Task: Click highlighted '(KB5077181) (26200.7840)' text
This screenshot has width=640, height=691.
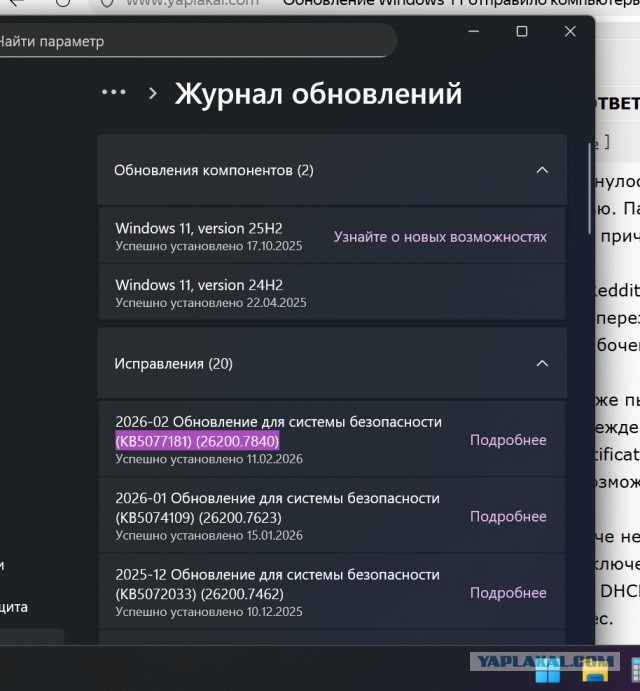Action: pyautogui.click(x=197, y=441)
